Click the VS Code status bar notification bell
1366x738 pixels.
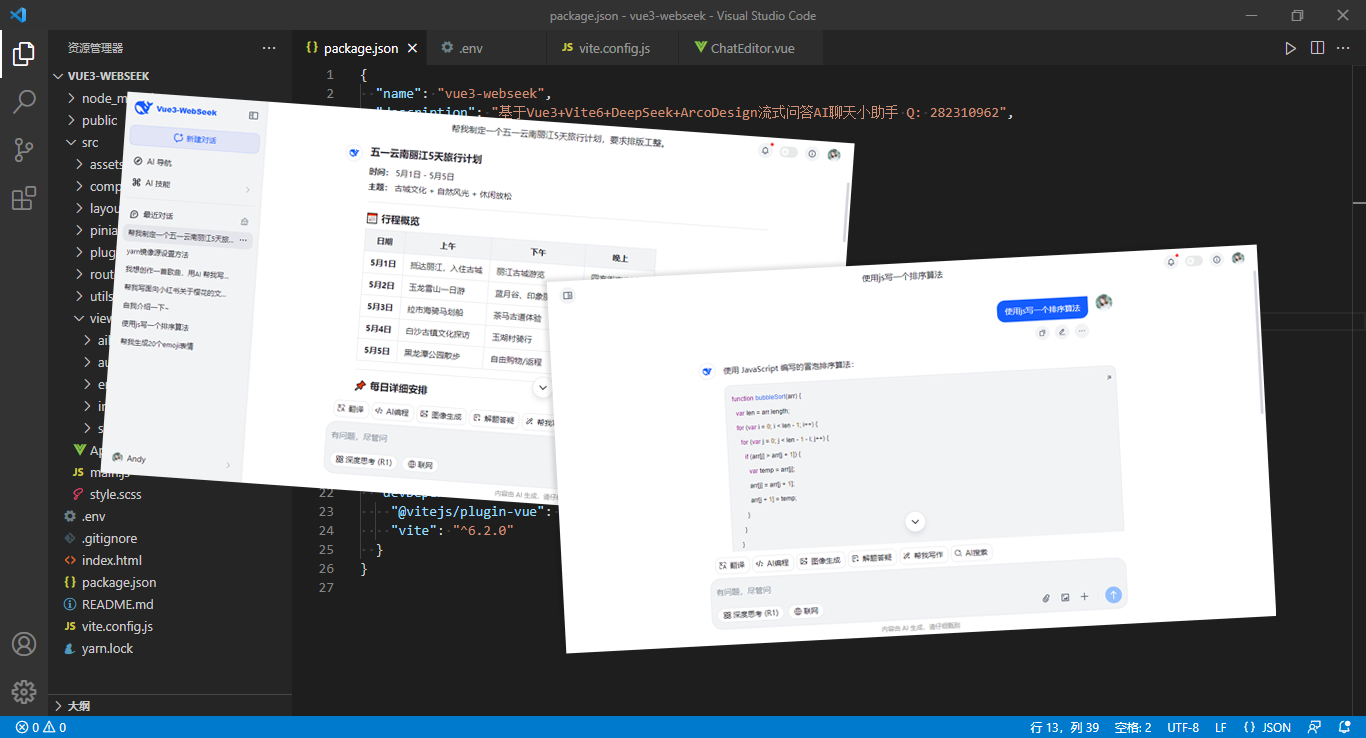click(1345, 728)
